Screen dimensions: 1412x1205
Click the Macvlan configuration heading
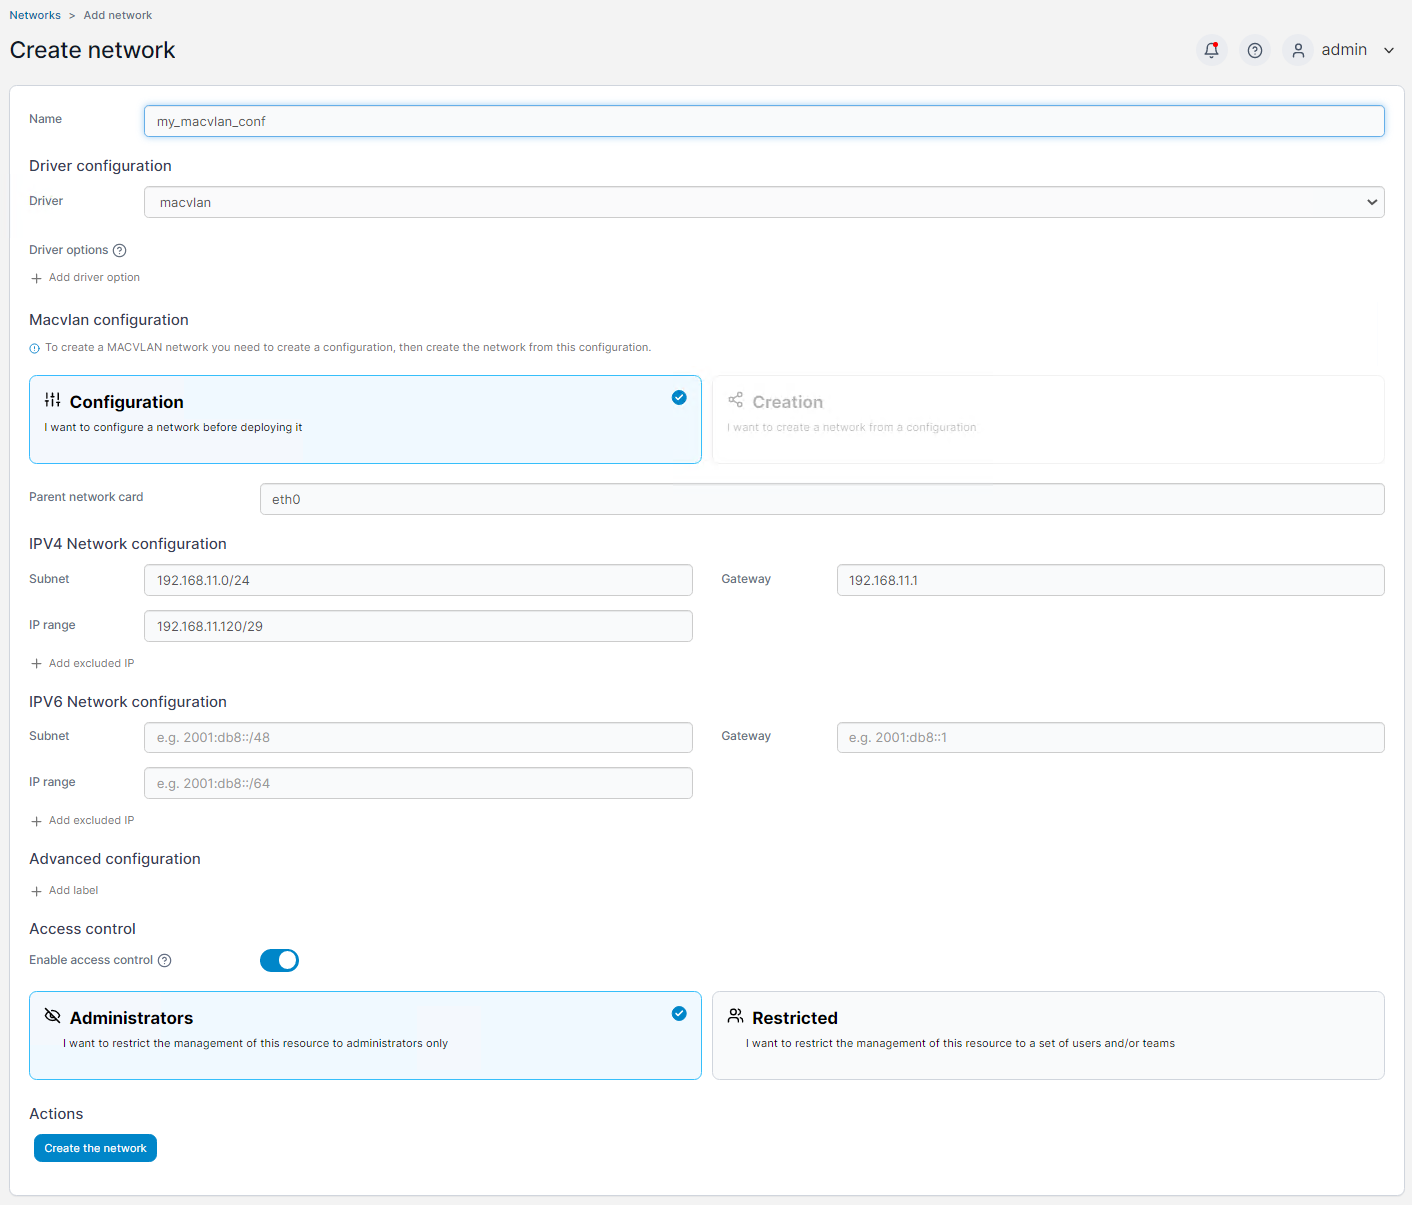[x=109, y=320]
